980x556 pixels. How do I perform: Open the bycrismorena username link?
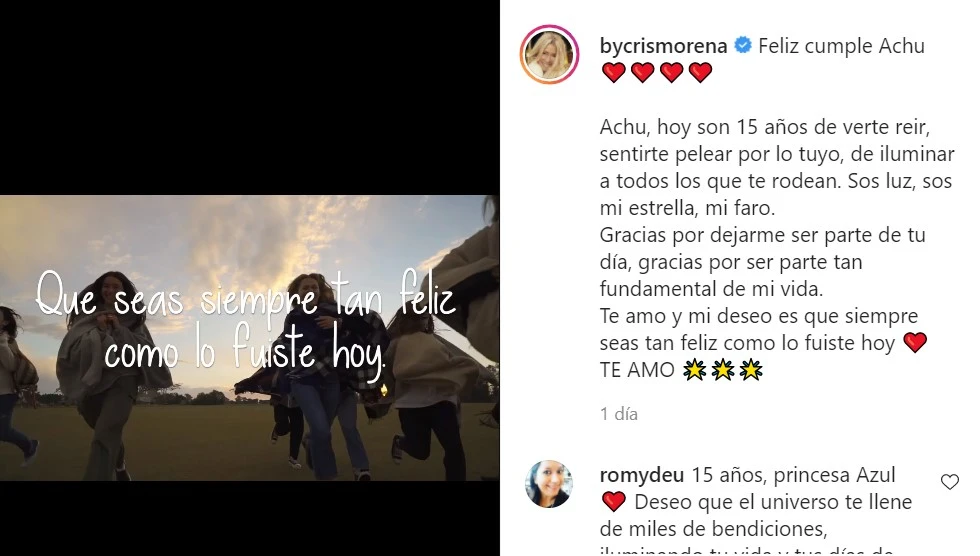(663, 46)
